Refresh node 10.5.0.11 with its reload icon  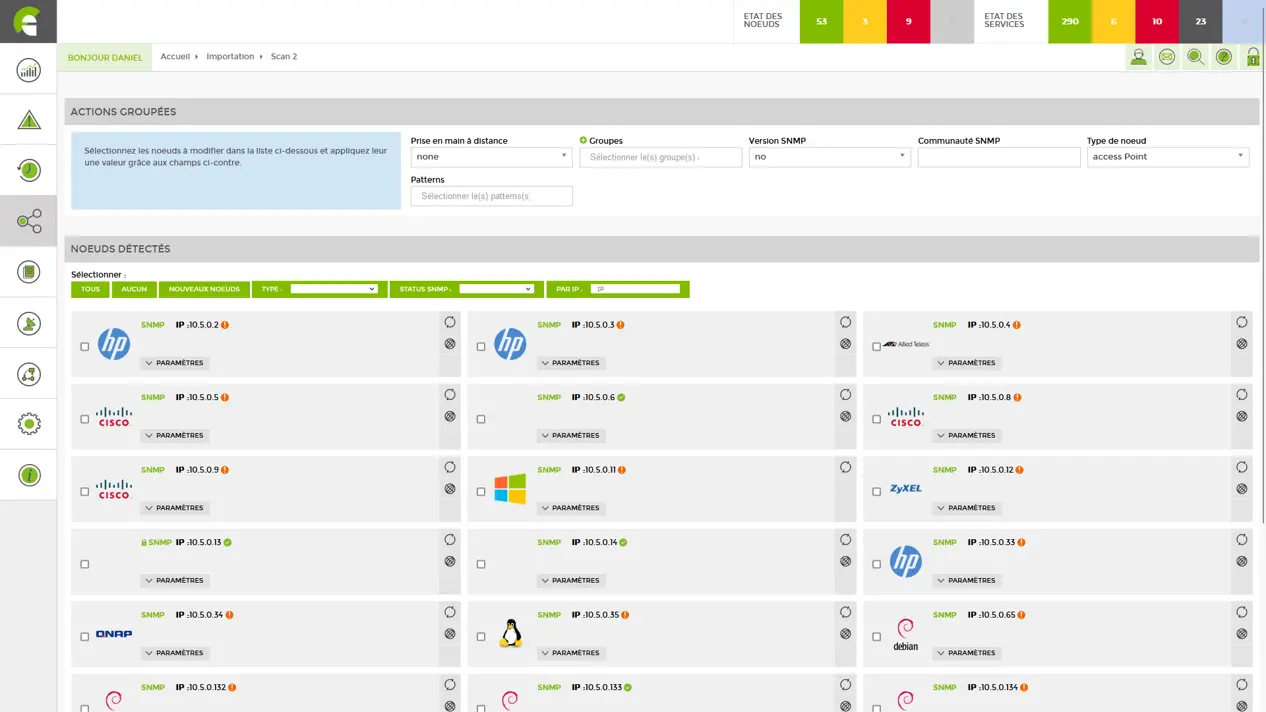(x=845, y=467)
